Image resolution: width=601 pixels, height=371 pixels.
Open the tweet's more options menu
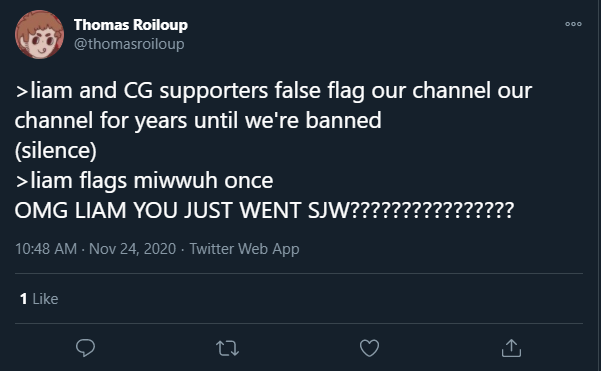pos(573,24)
